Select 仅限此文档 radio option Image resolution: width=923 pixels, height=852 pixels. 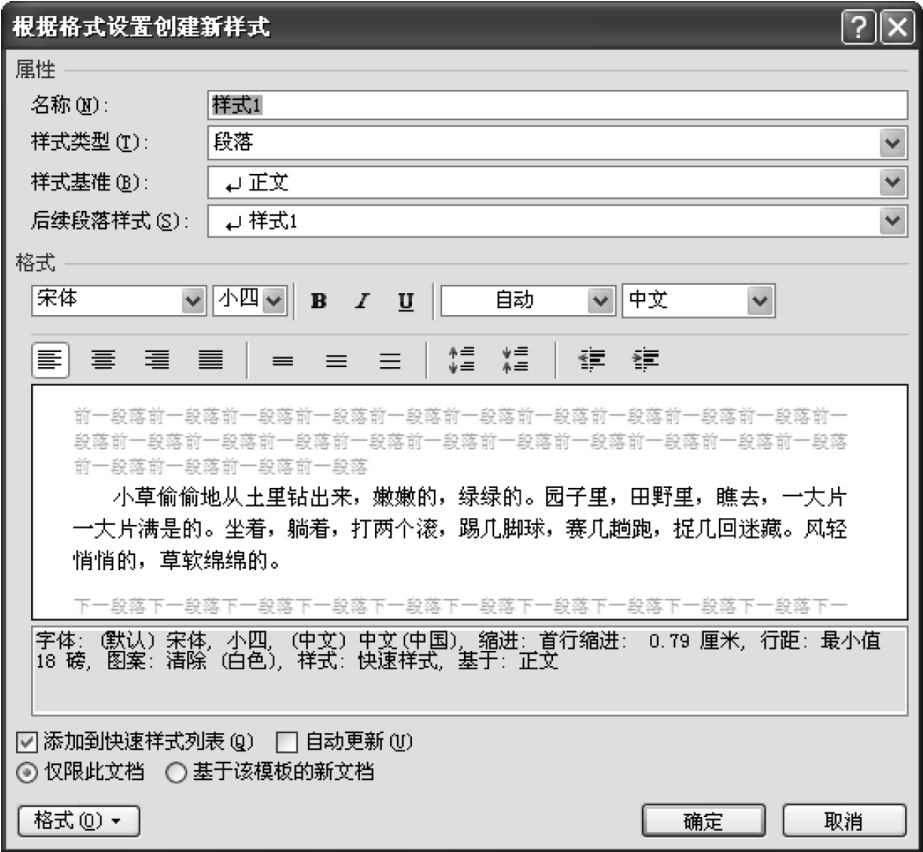pyautogui.click(x=27, y=772)
